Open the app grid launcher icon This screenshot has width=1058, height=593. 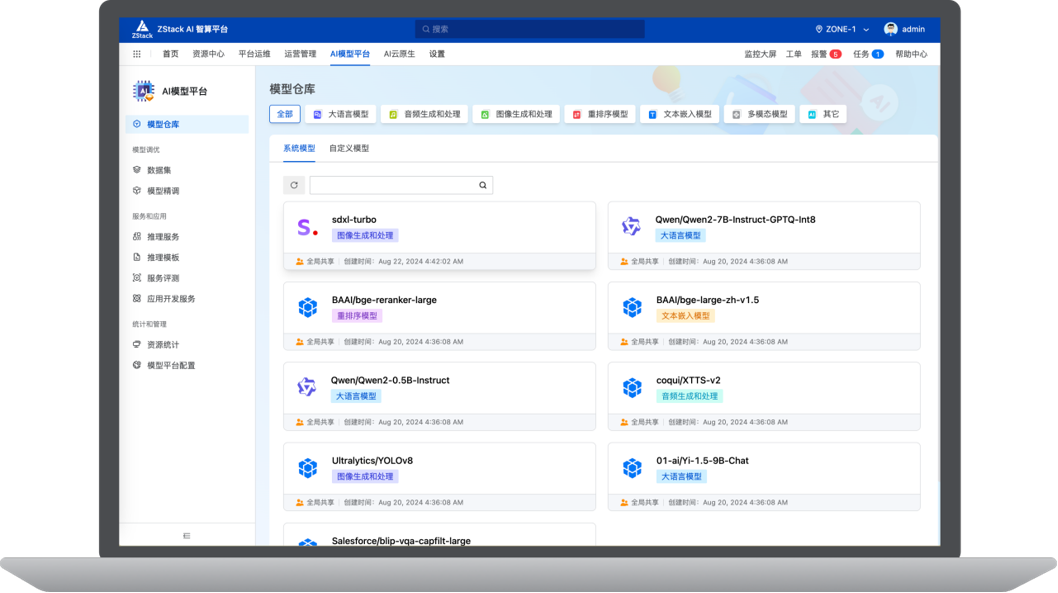point(137,54)
